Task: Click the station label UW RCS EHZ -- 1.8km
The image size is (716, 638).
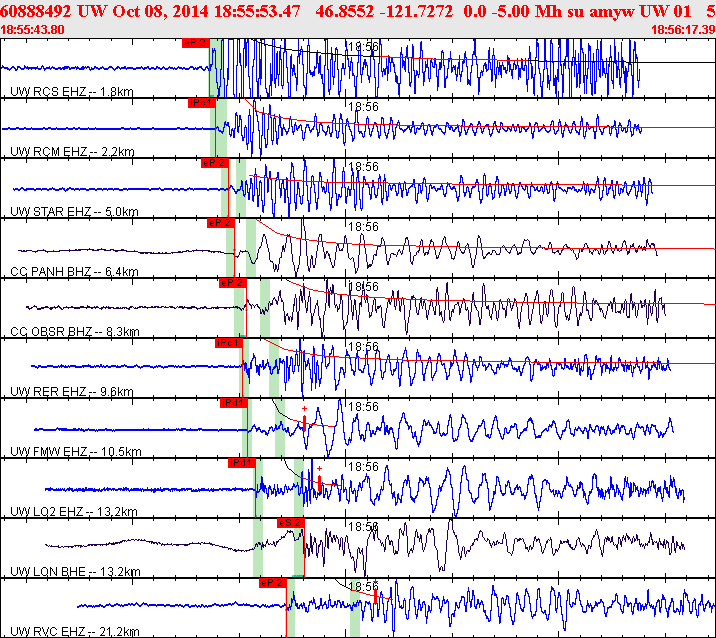Action: [x=72, y=92]
